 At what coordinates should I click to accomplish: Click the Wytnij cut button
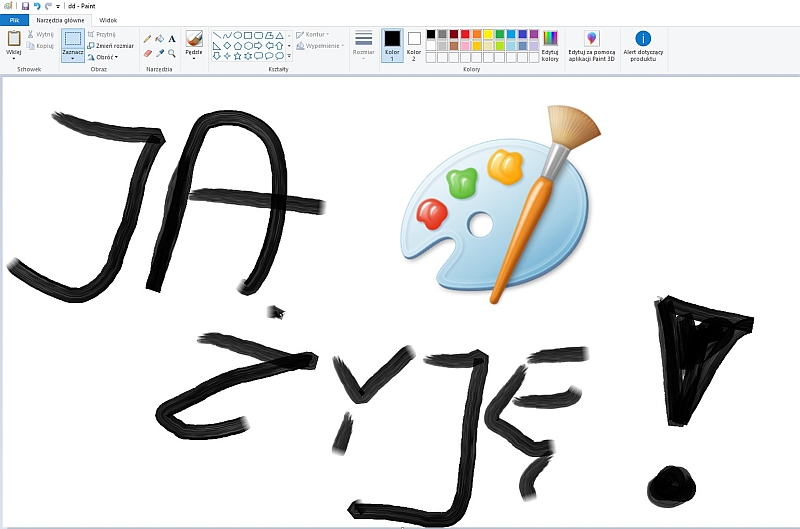[40, 34]
